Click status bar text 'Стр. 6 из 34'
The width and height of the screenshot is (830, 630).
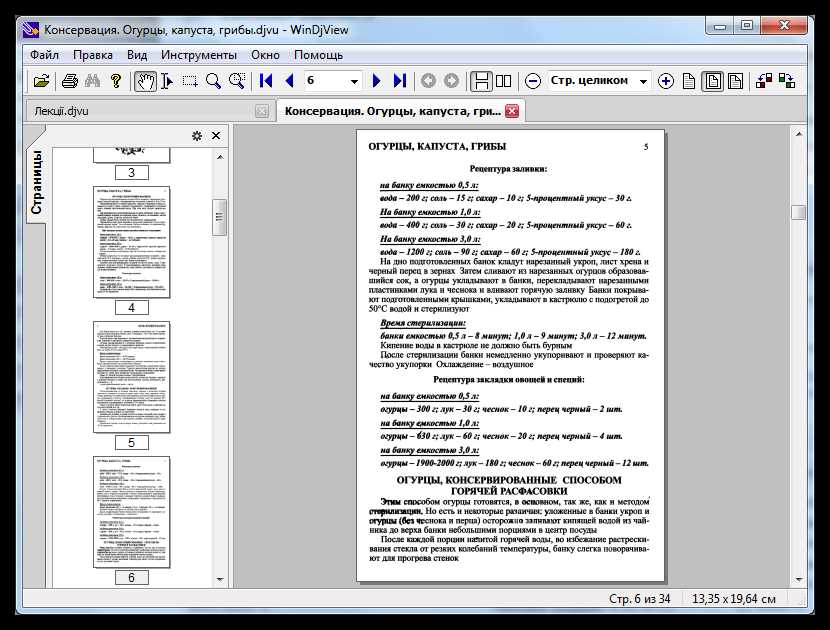[x=639, y=599]
